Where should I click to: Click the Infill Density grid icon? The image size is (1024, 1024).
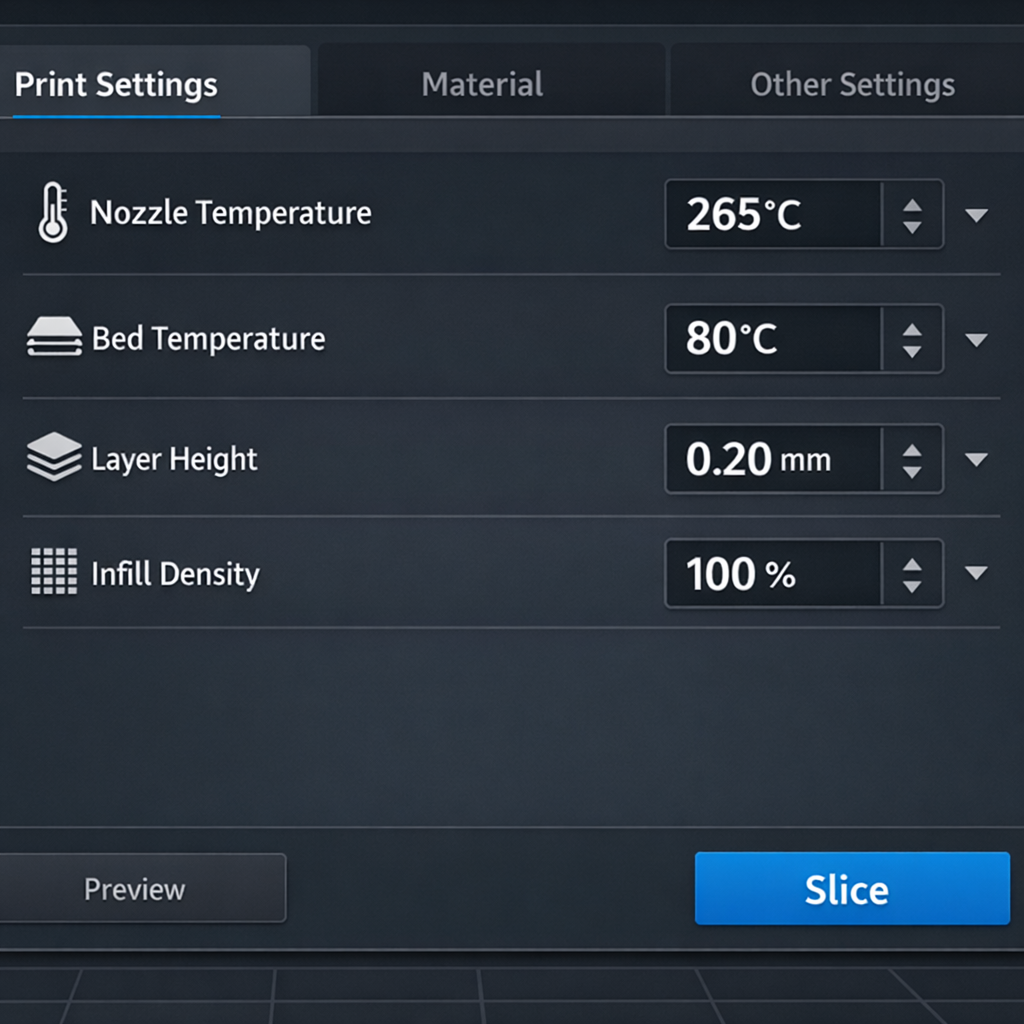click(x=55, y=573)
